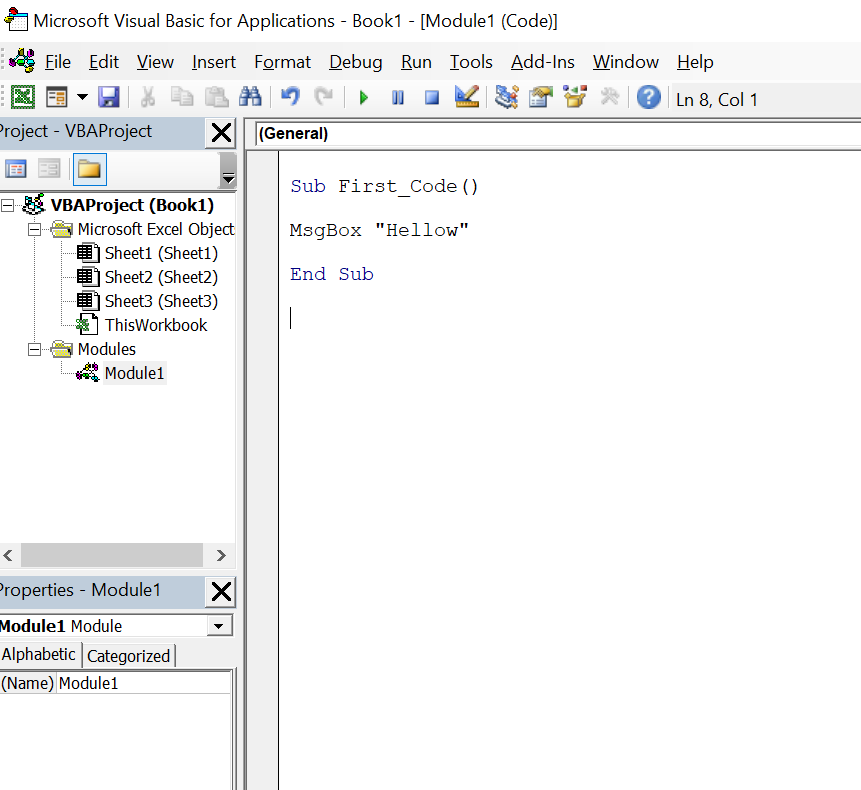Open the Run menu

click(x=416, y=62)
